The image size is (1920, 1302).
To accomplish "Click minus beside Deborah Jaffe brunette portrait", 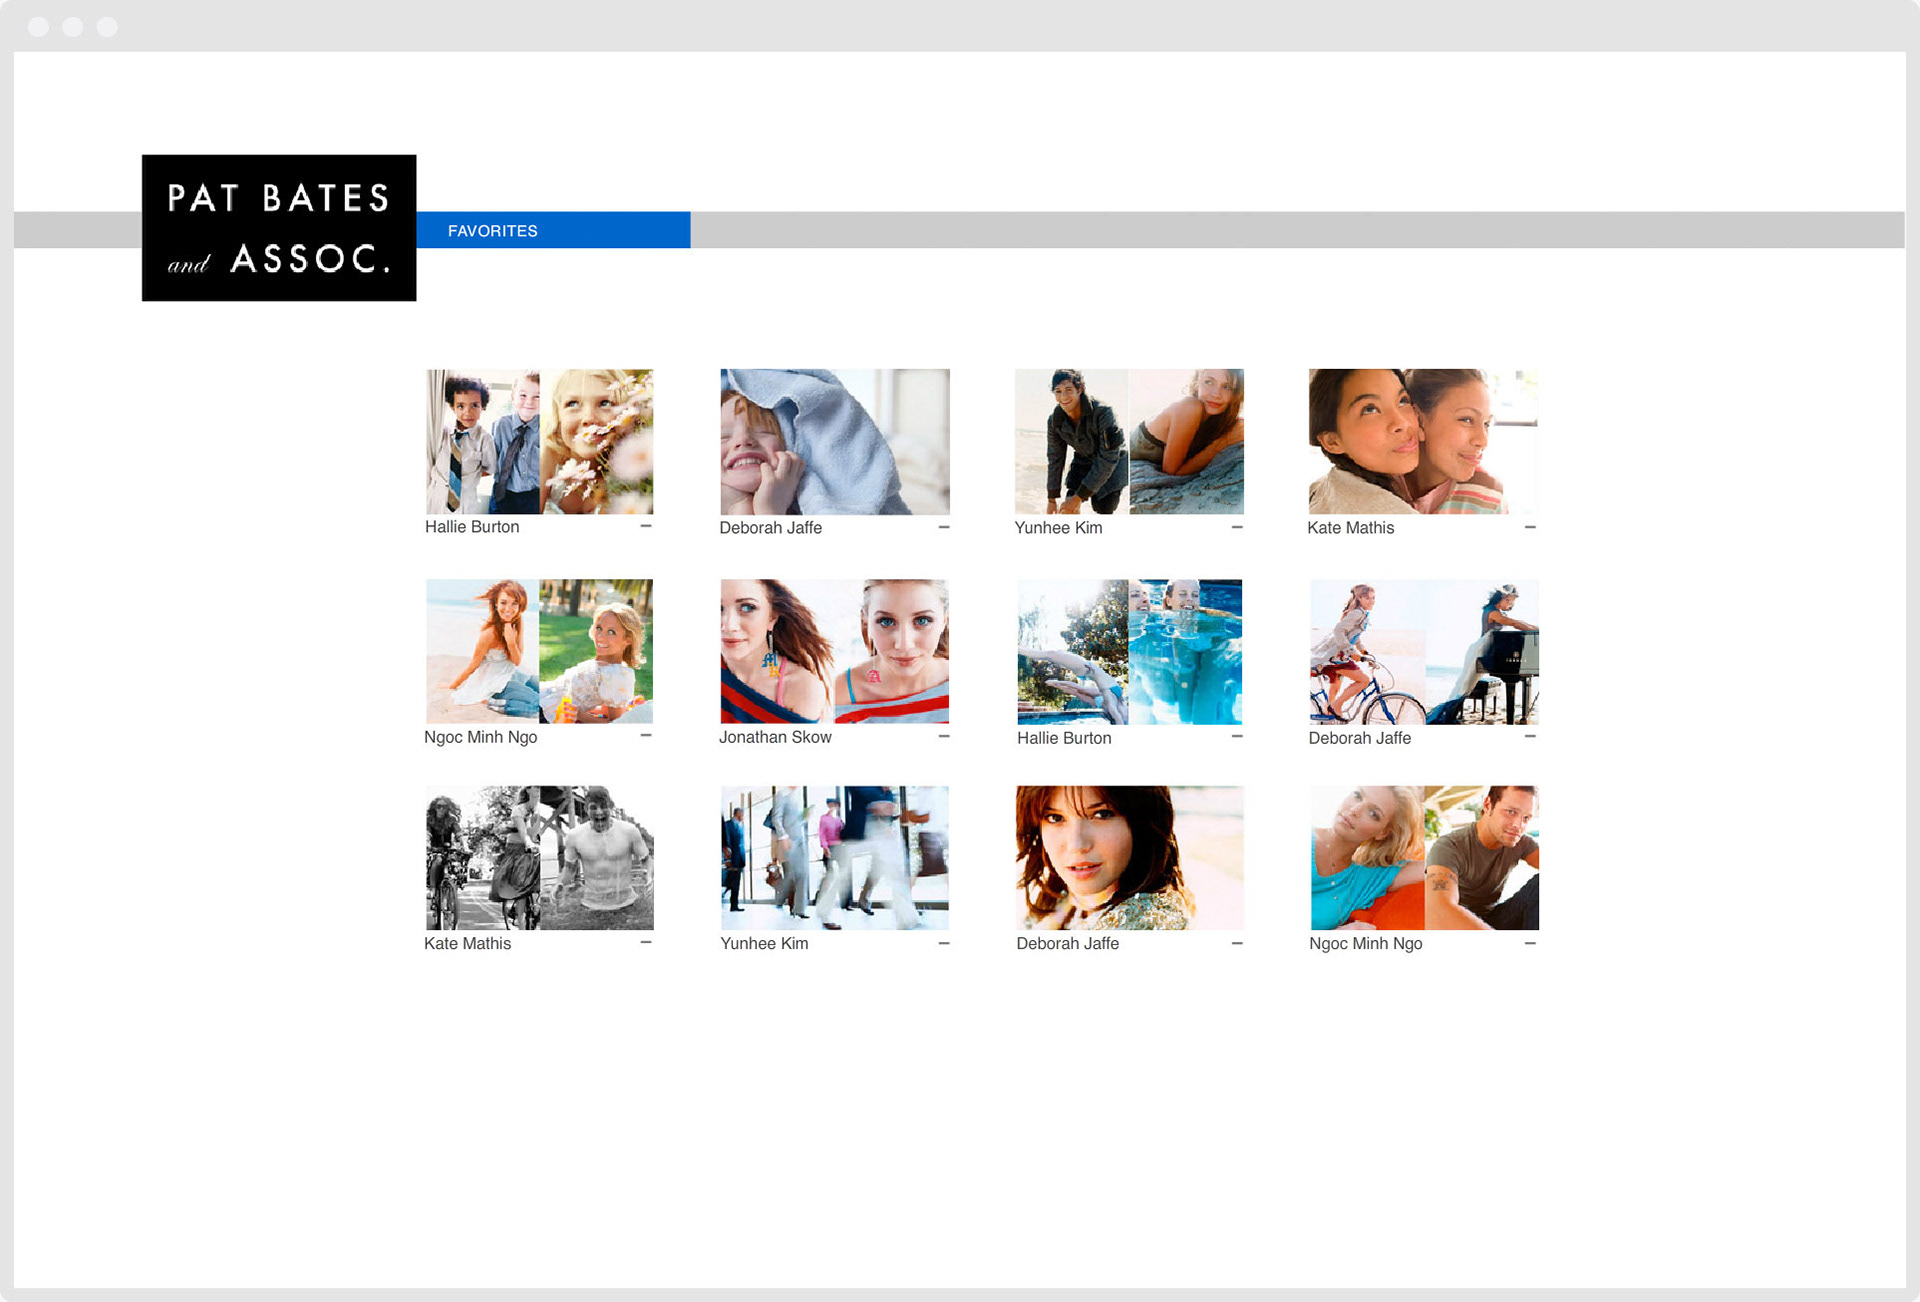I will coord(1237,943).
